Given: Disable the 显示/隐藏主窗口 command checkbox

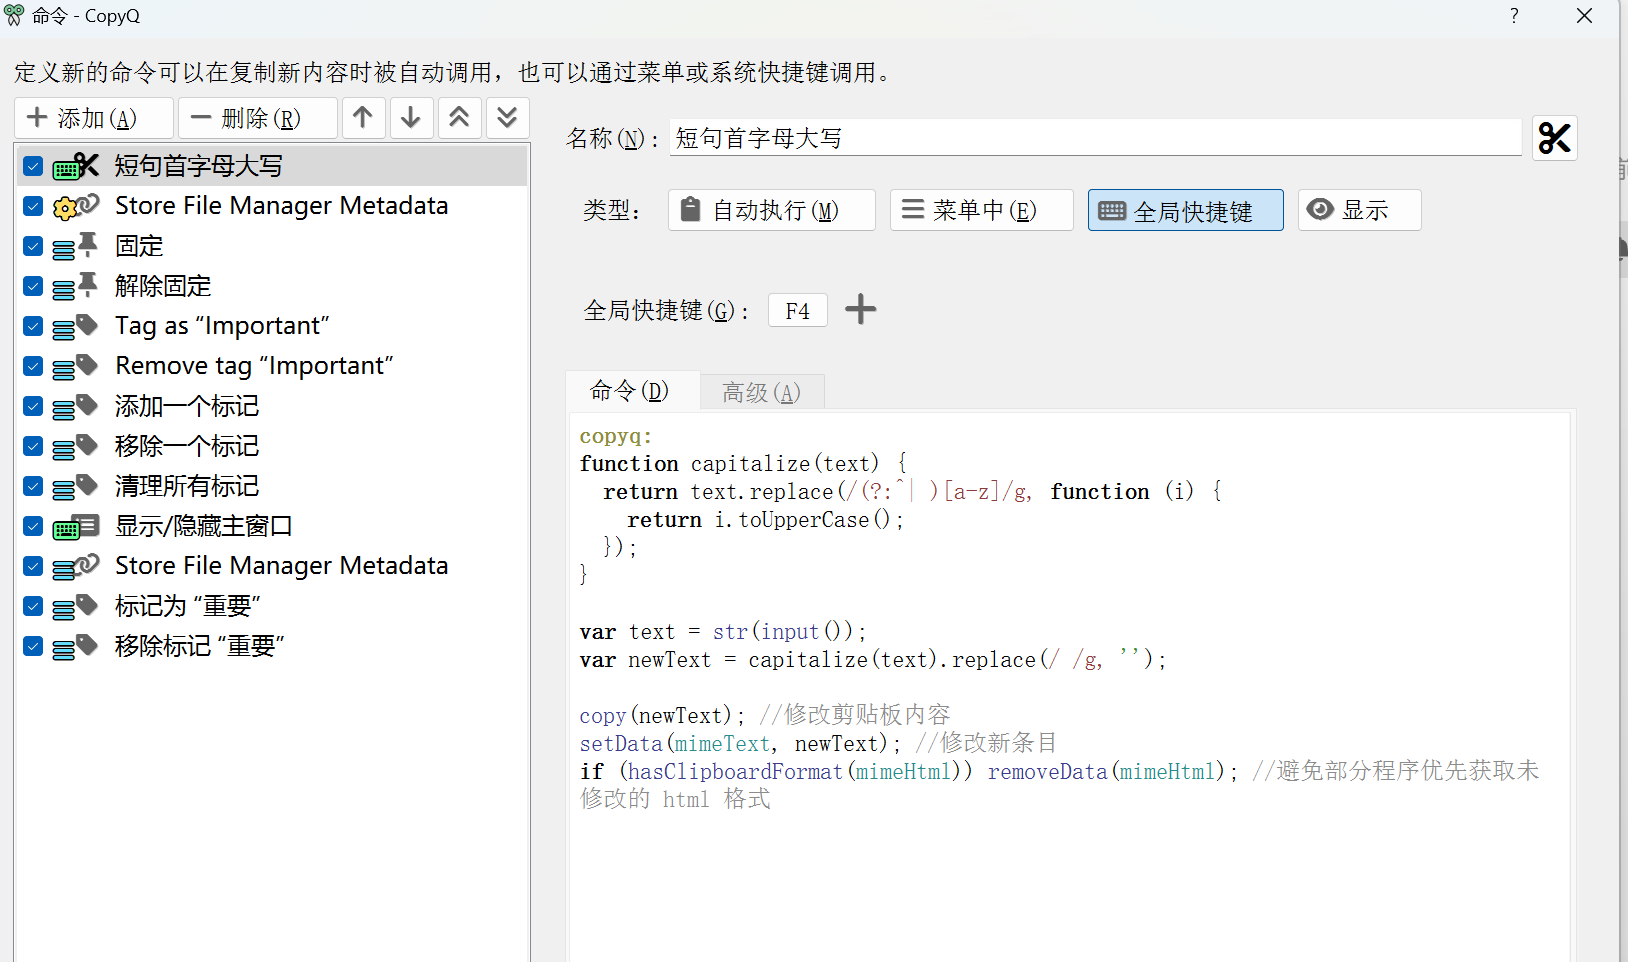Looking at the screenshot, I should click(33, 526).
